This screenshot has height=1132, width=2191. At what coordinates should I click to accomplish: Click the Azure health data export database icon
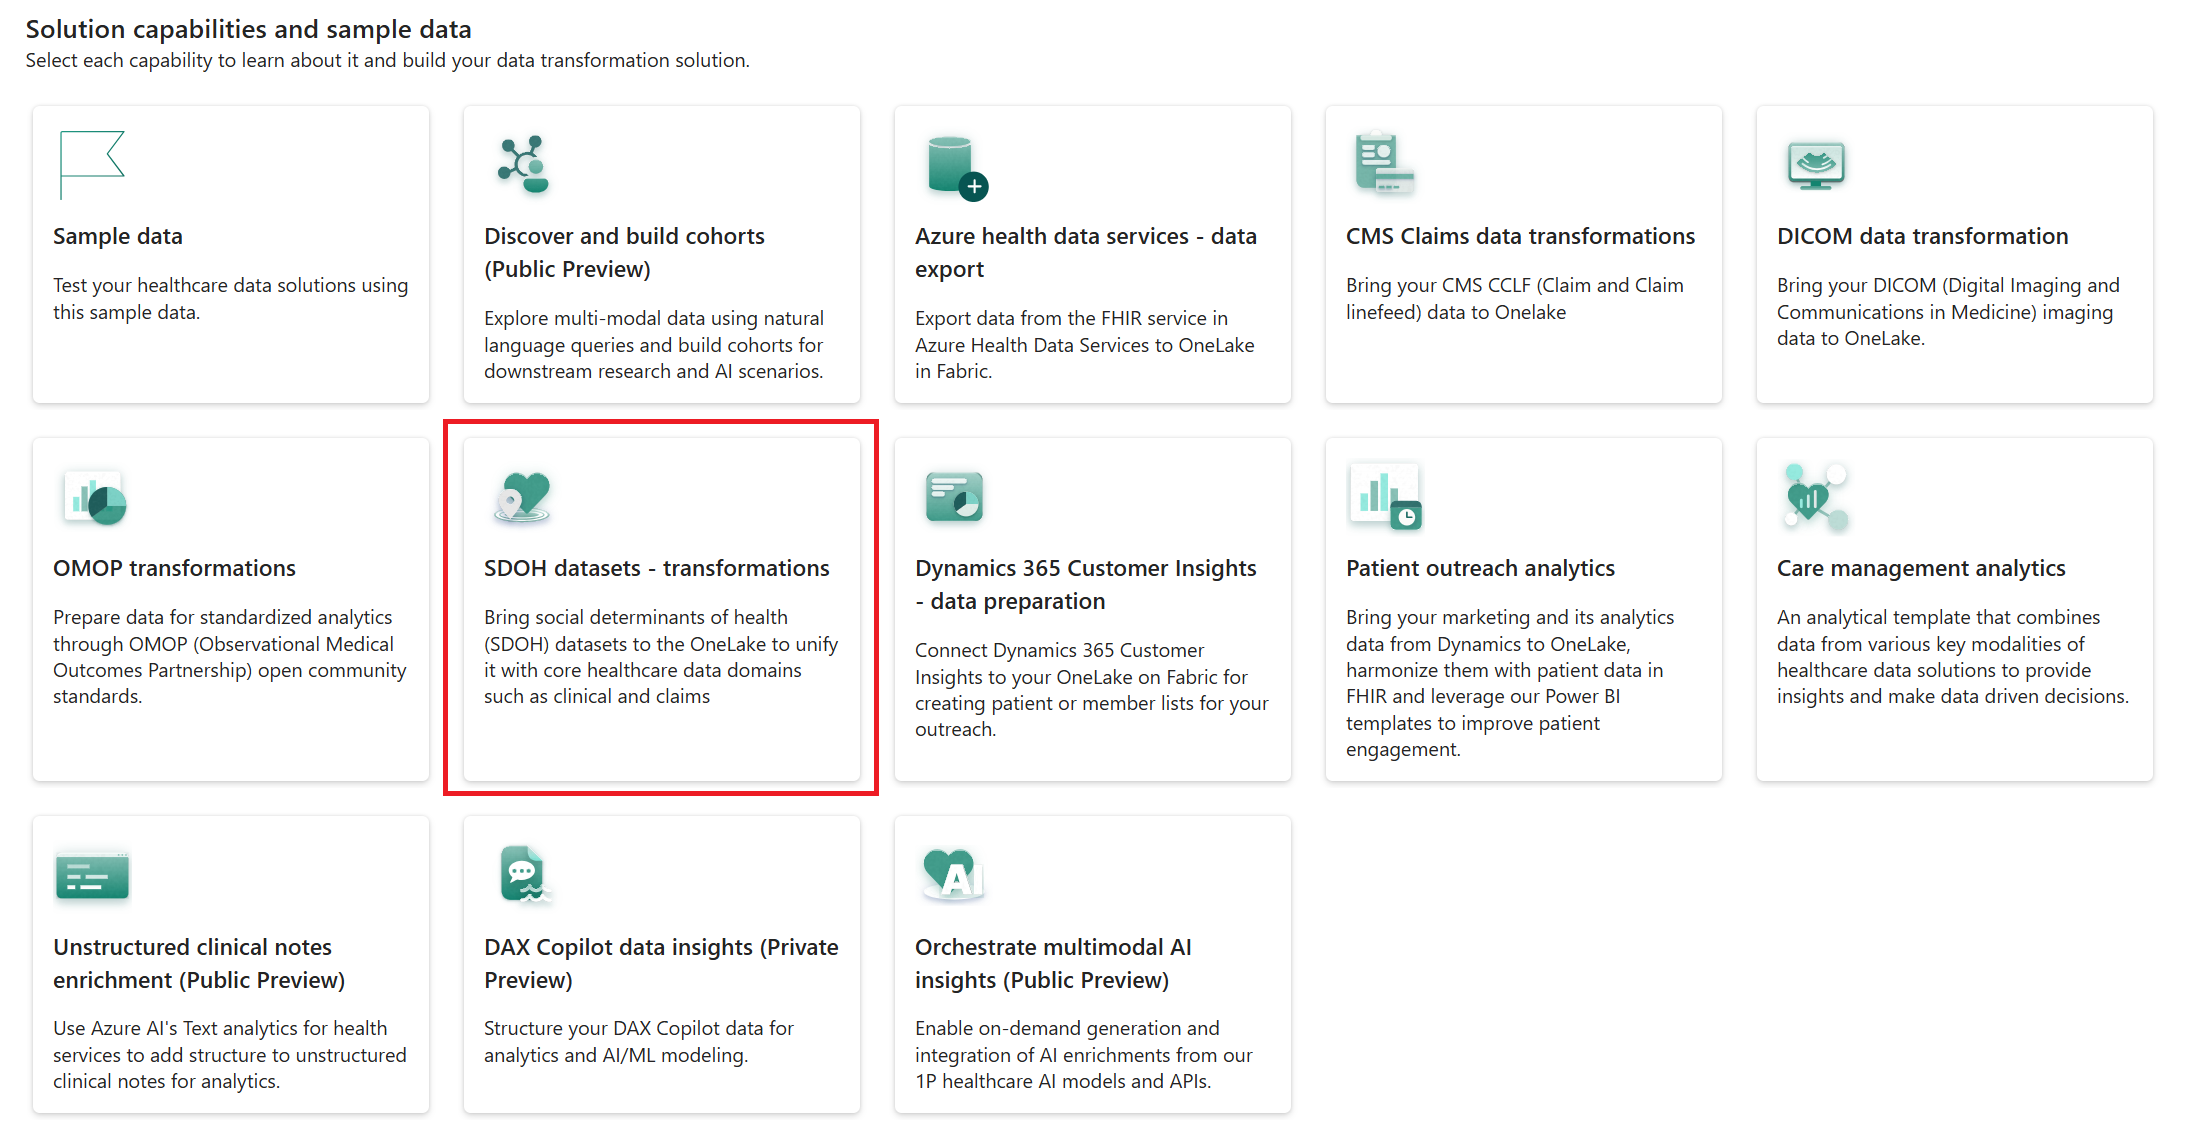pos(956,167)
